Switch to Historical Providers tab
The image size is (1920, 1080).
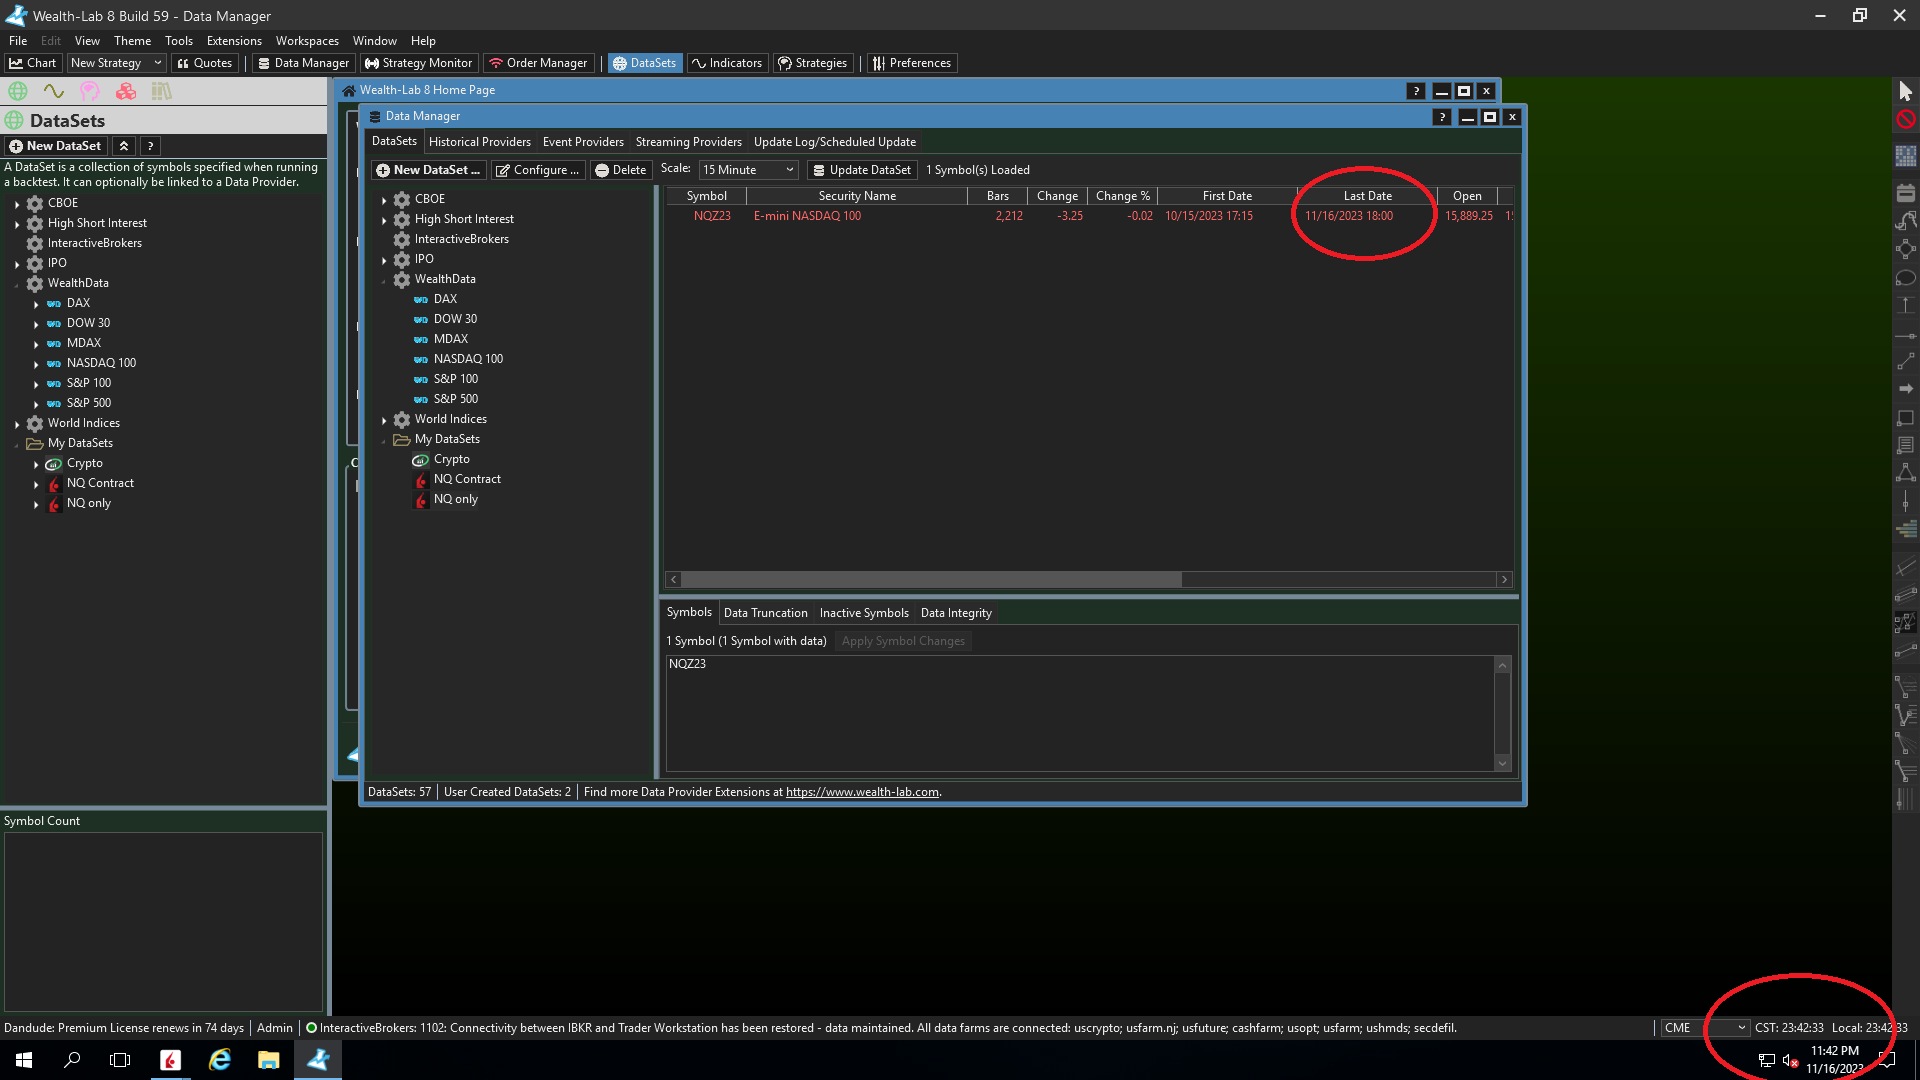[480, 142]
